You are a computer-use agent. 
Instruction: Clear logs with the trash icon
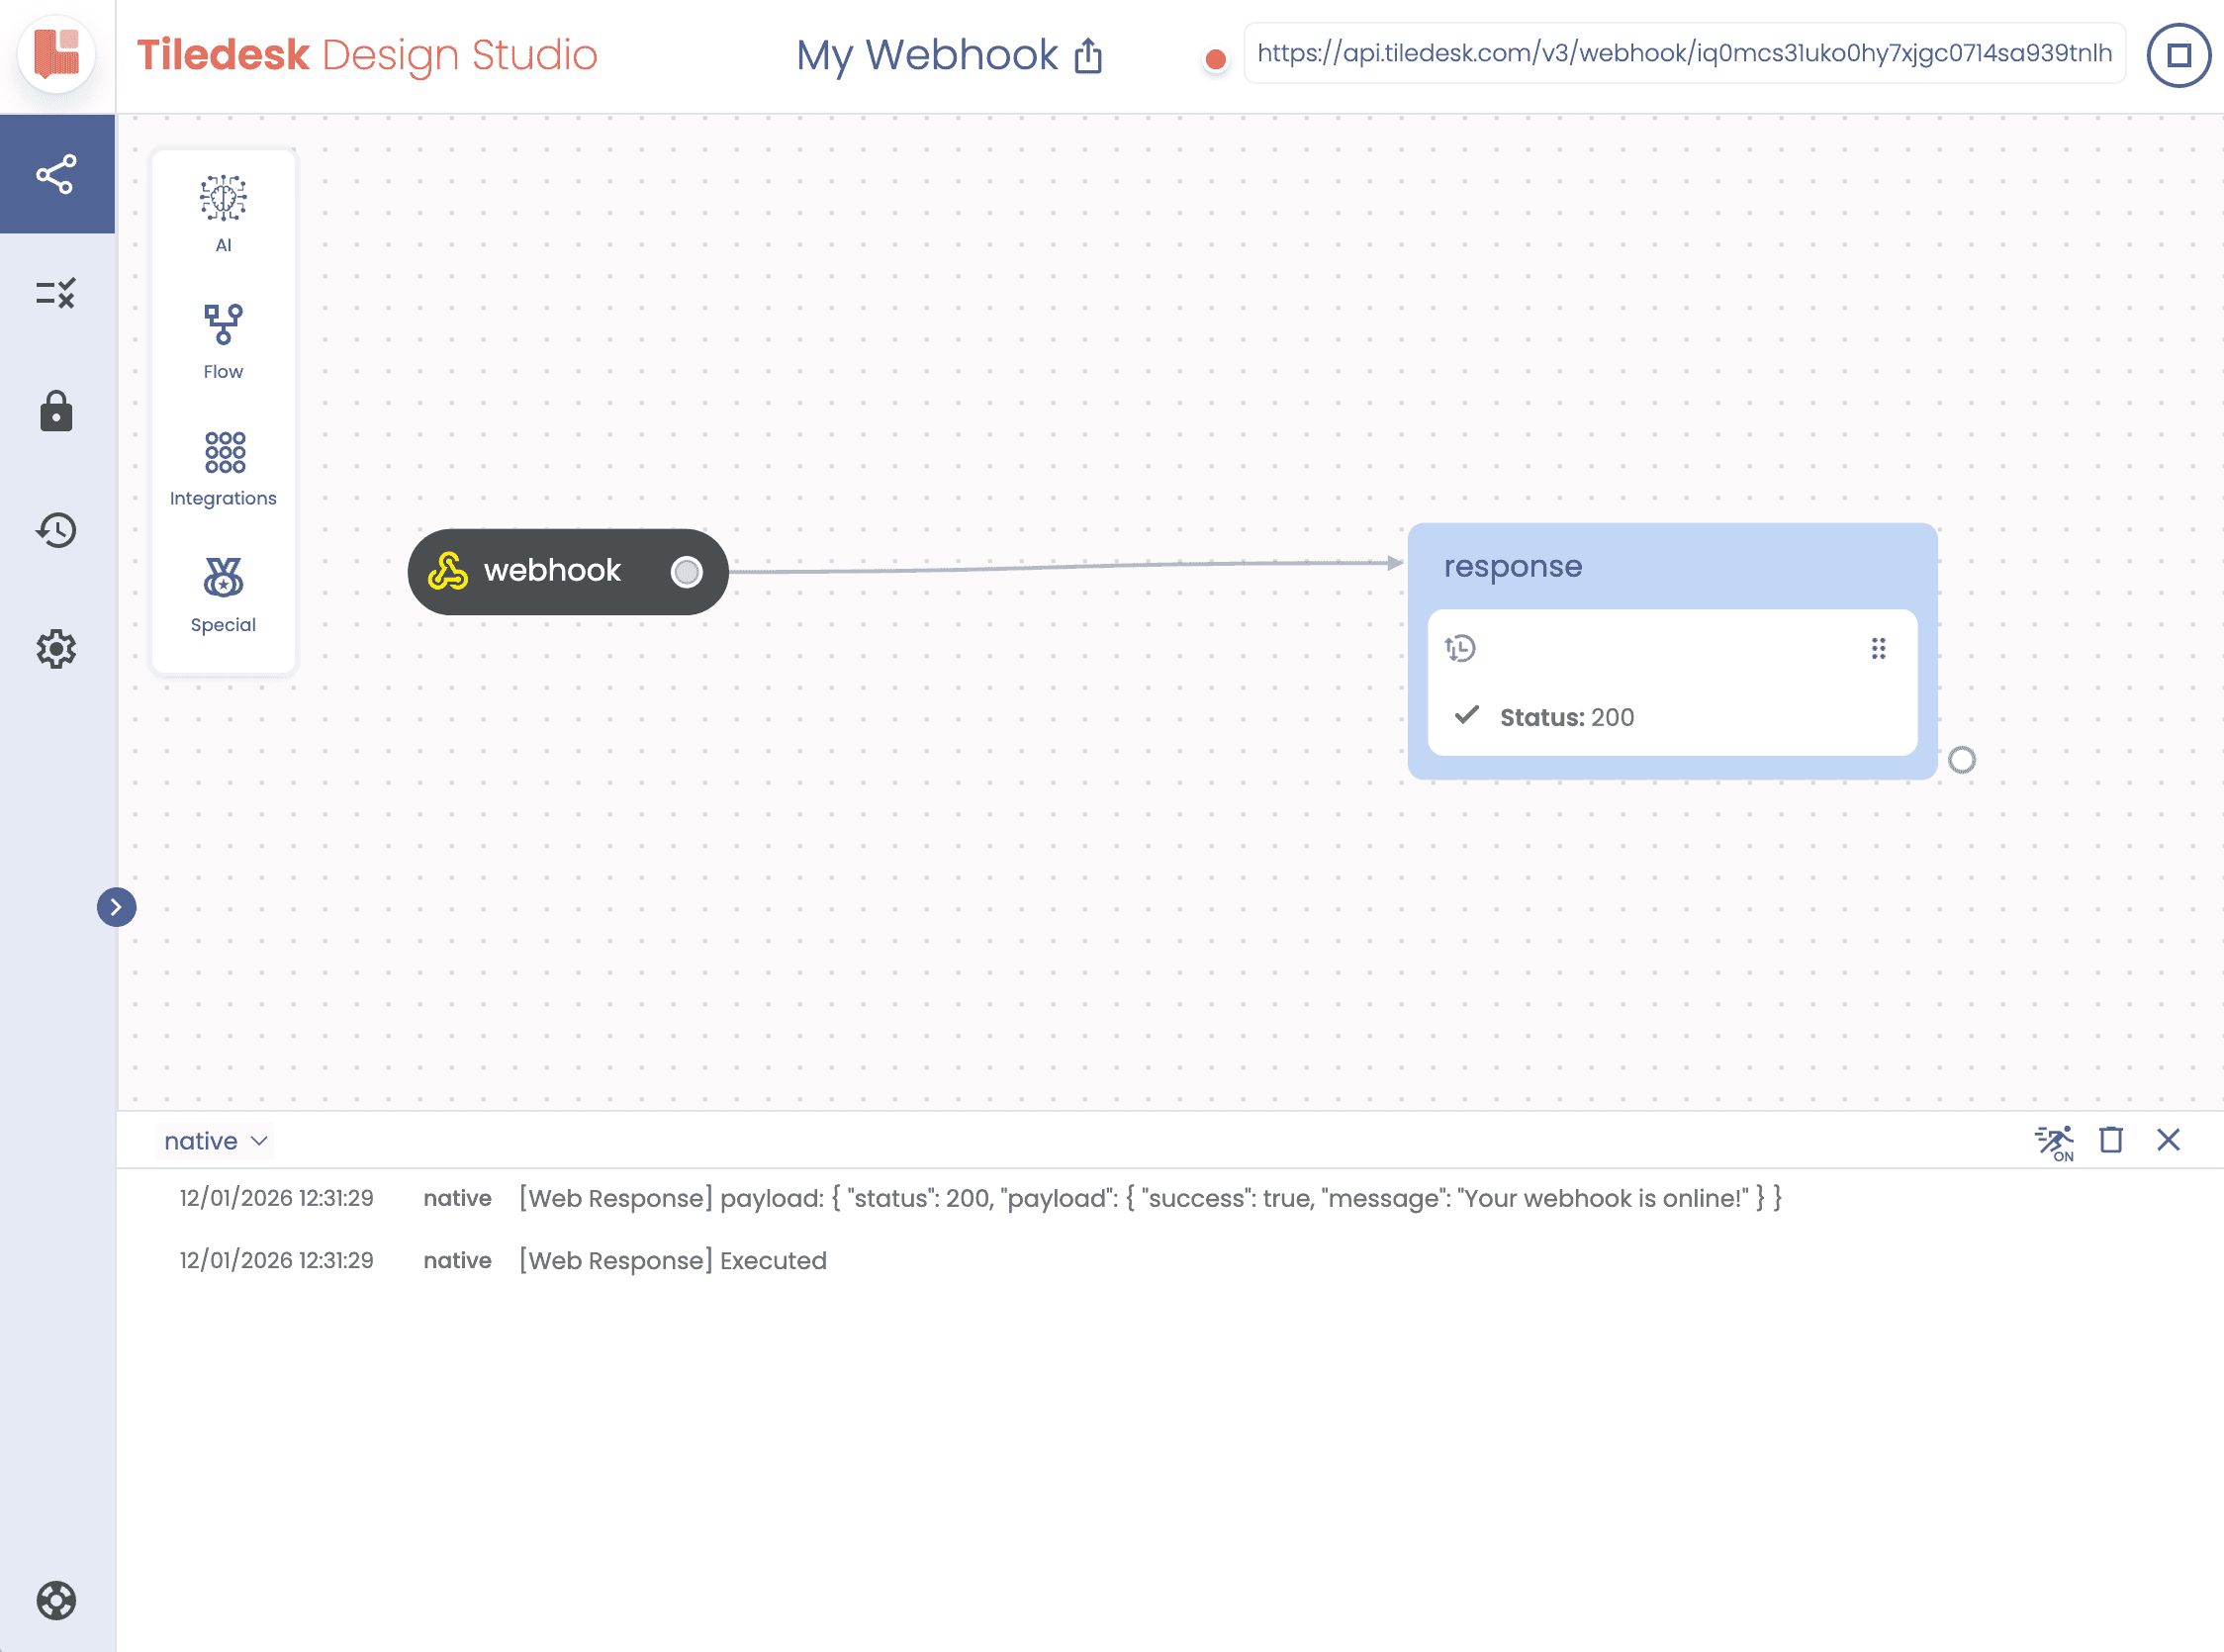[x=2110, y=1140]
